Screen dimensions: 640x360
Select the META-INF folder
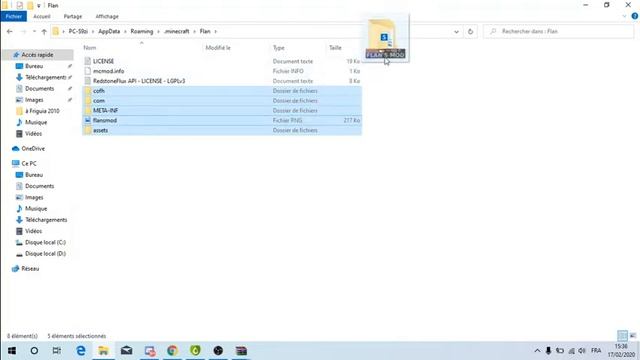(222, 110)
